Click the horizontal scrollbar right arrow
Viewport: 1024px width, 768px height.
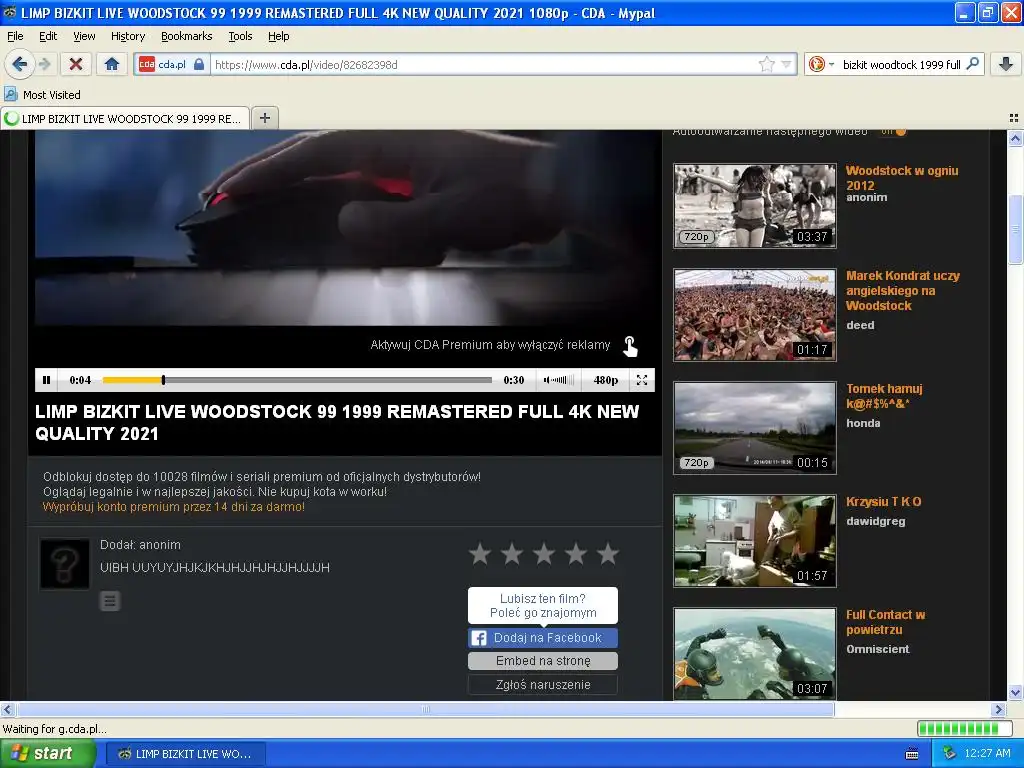click(x=999, y=709)
